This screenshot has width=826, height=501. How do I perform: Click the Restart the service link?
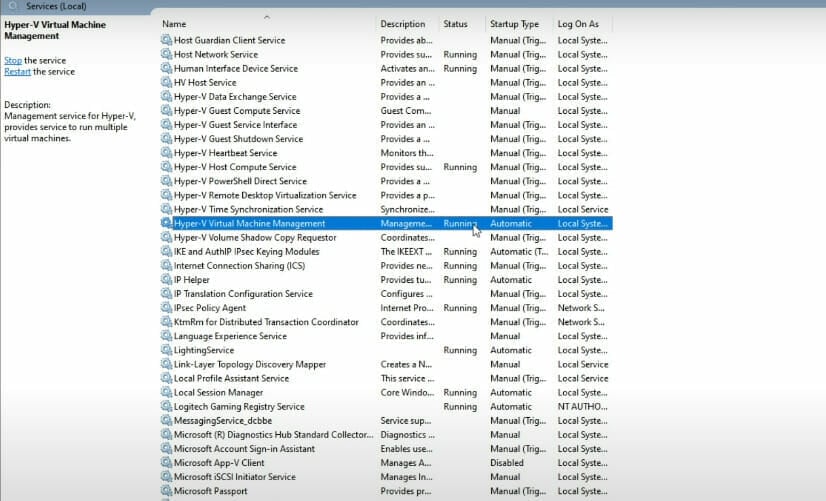click(17, 72)
